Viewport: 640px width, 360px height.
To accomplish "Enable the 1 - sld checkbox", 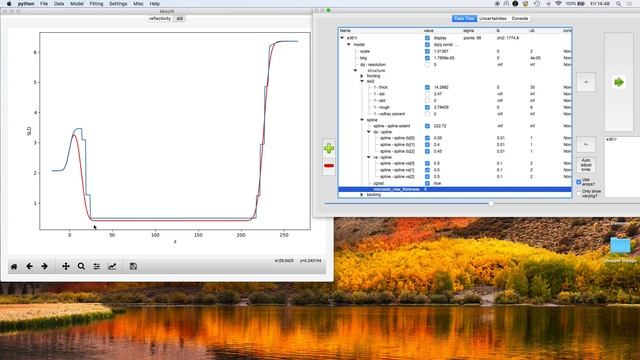I will (x=427, y=94).
